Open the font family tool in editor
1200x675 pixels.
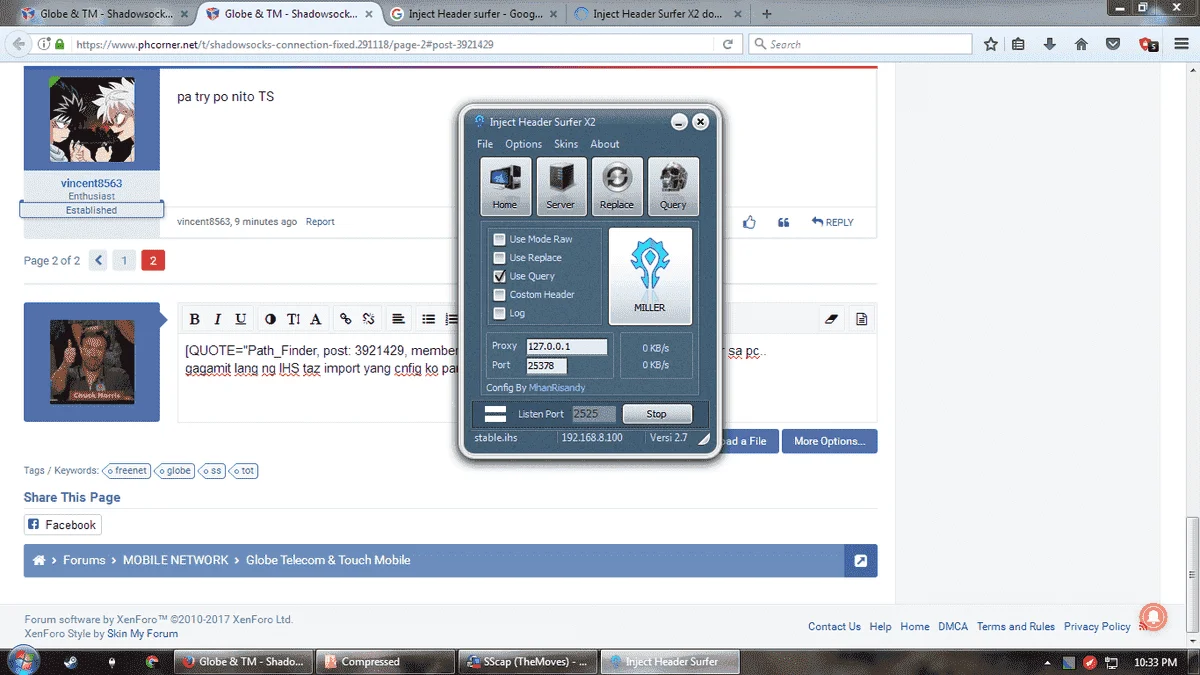[316, 319]
